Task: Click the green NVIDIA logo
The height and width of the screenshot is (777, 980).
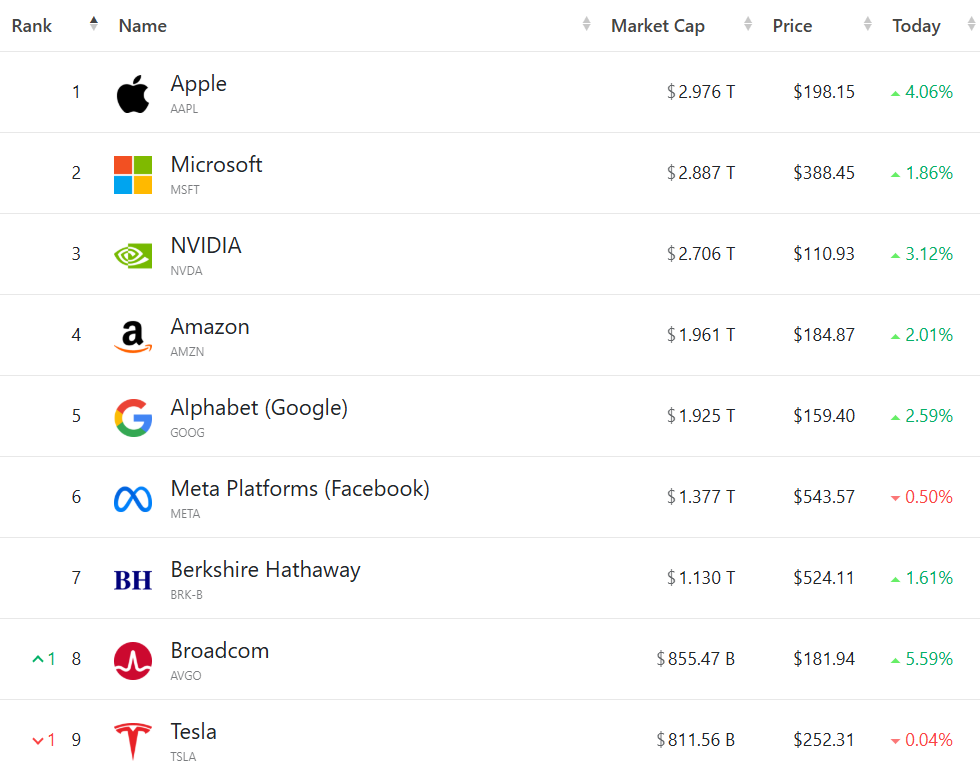Action: point(133,256)
